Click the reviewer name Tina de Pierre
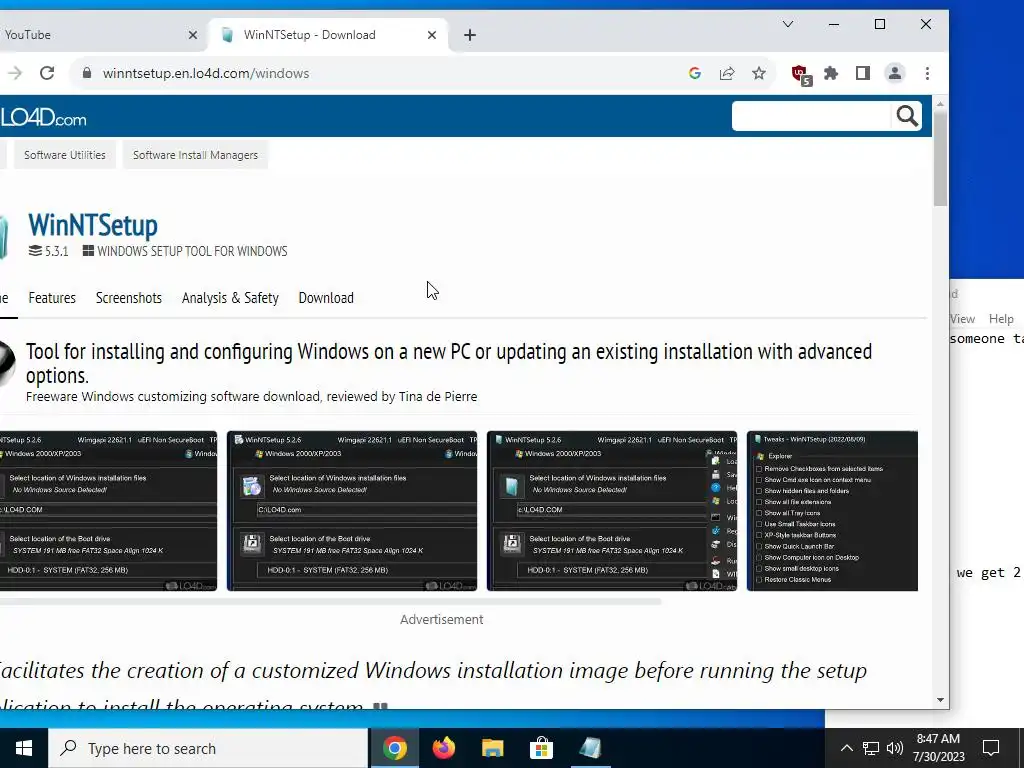Screen dimensions: 1024x768 (438, 396)
